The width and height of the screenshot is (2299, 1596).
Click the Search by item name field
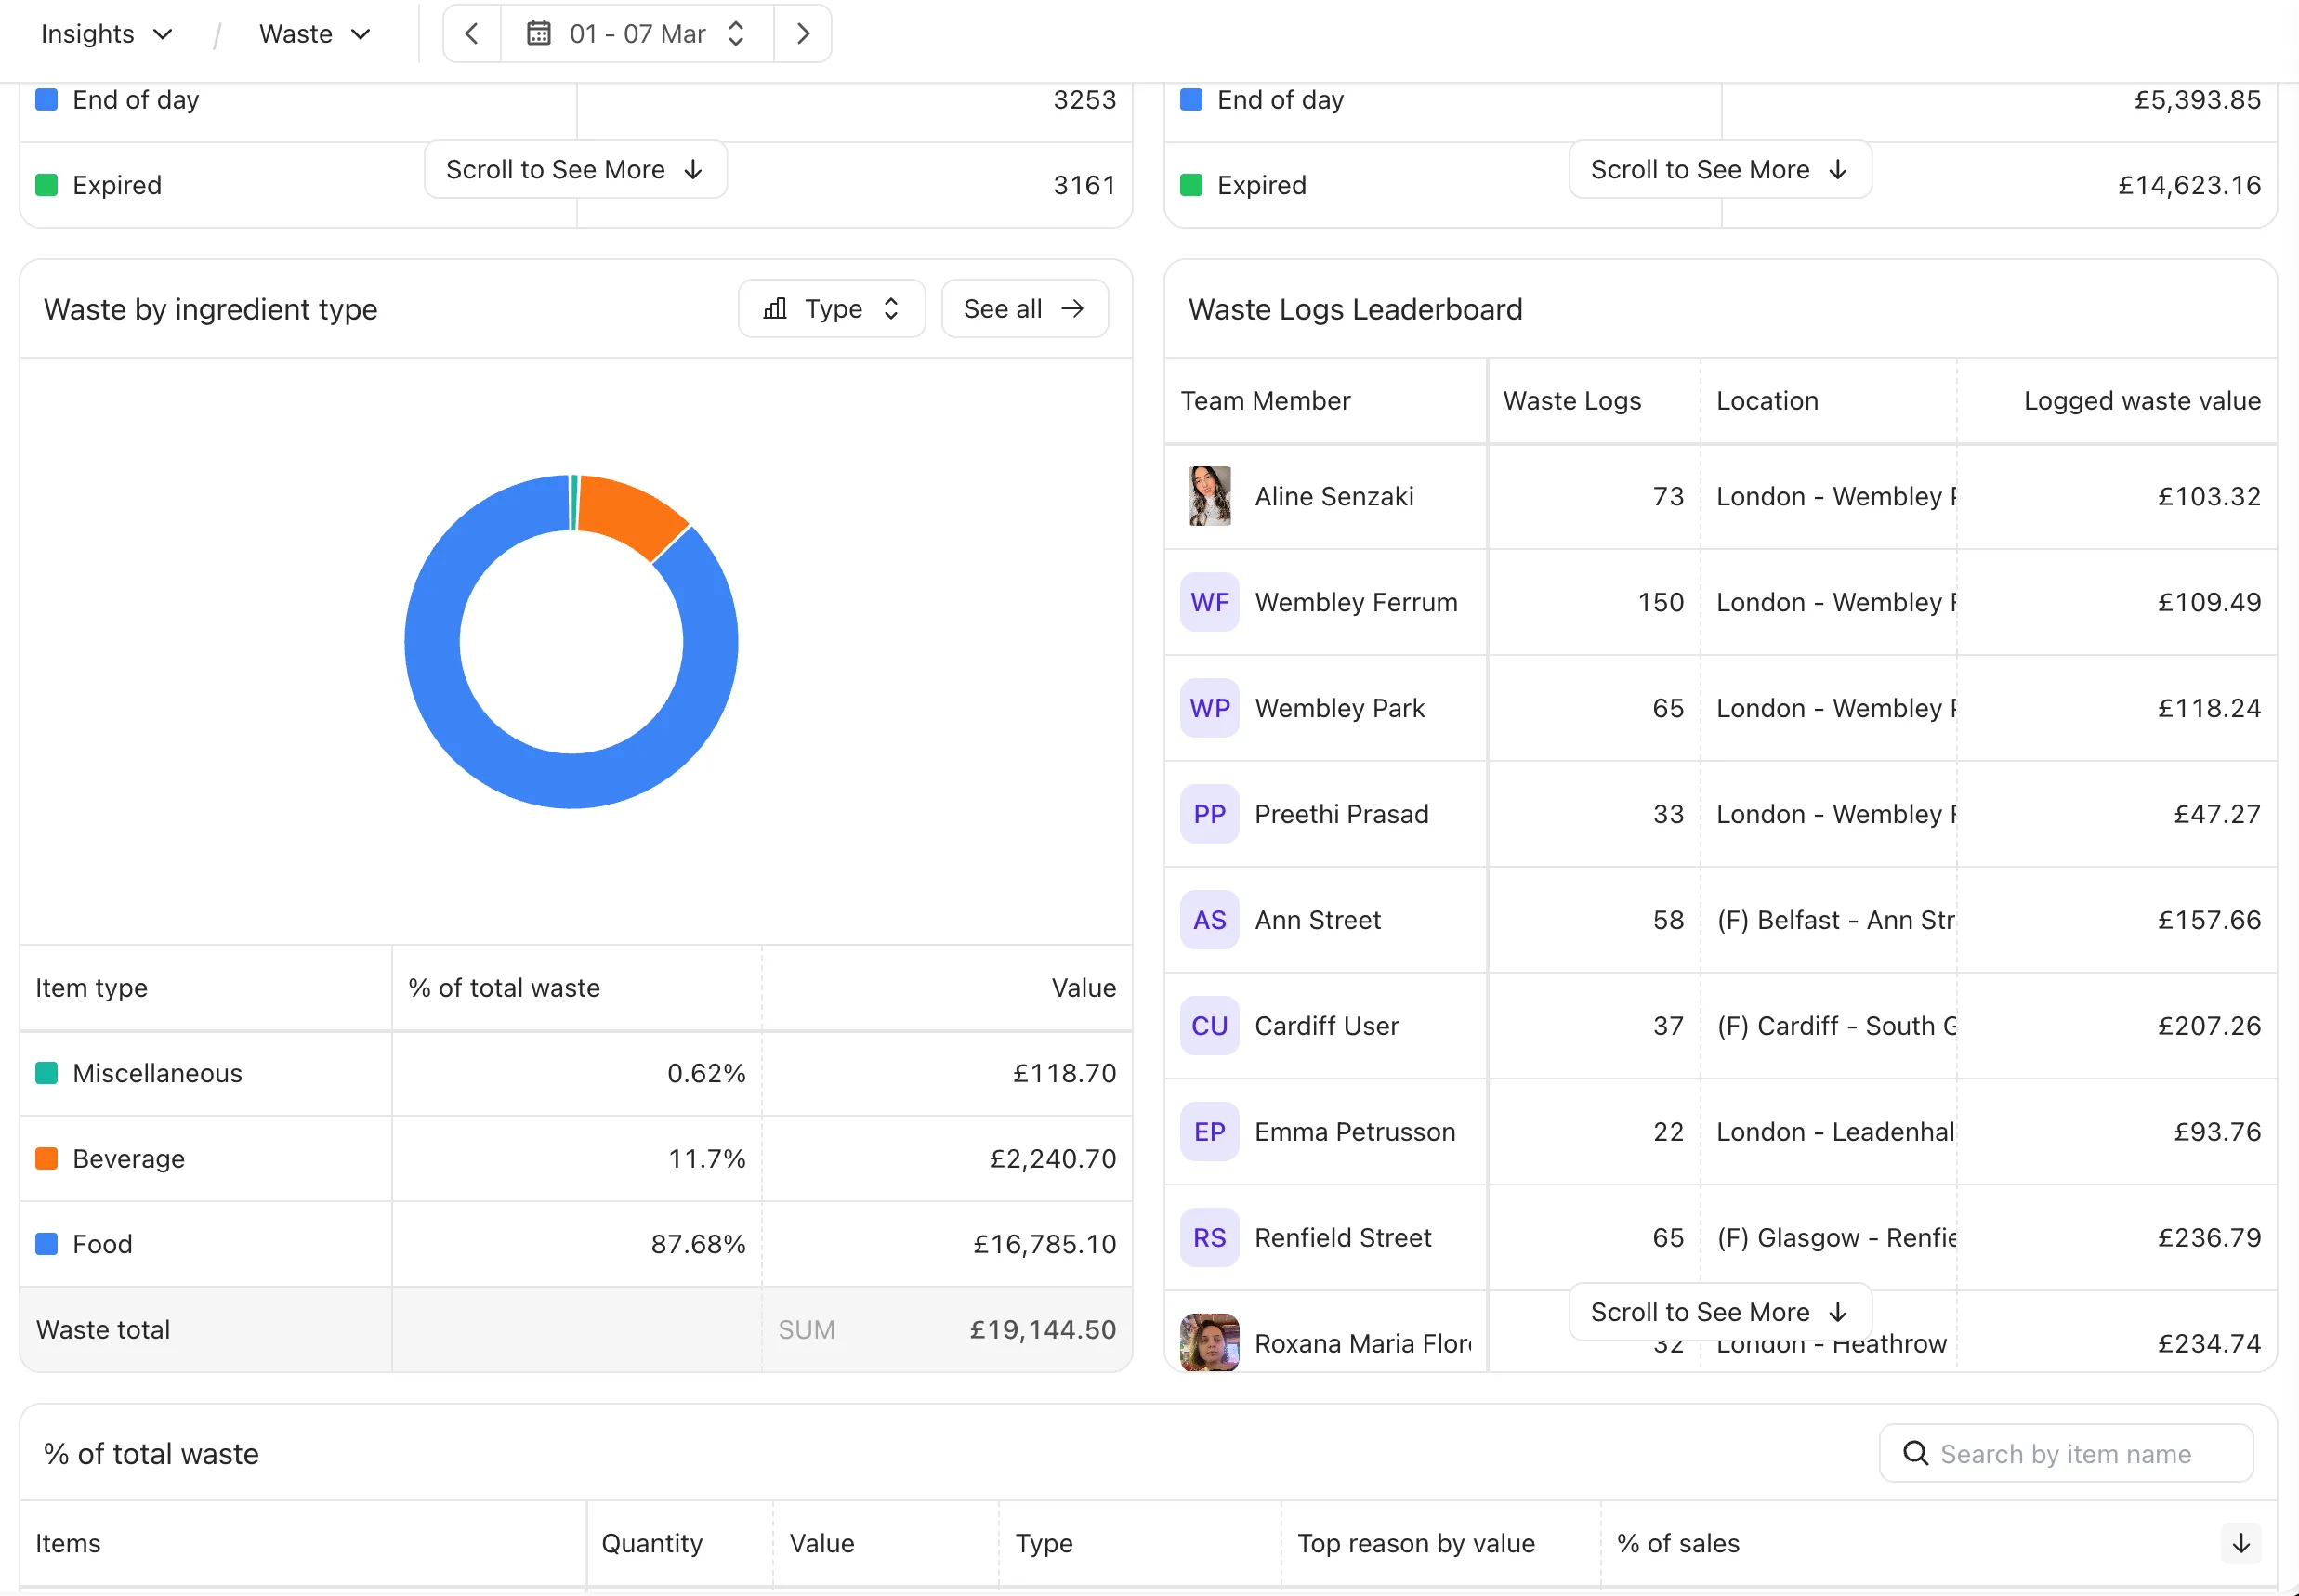click(x=2065, y=1453)
